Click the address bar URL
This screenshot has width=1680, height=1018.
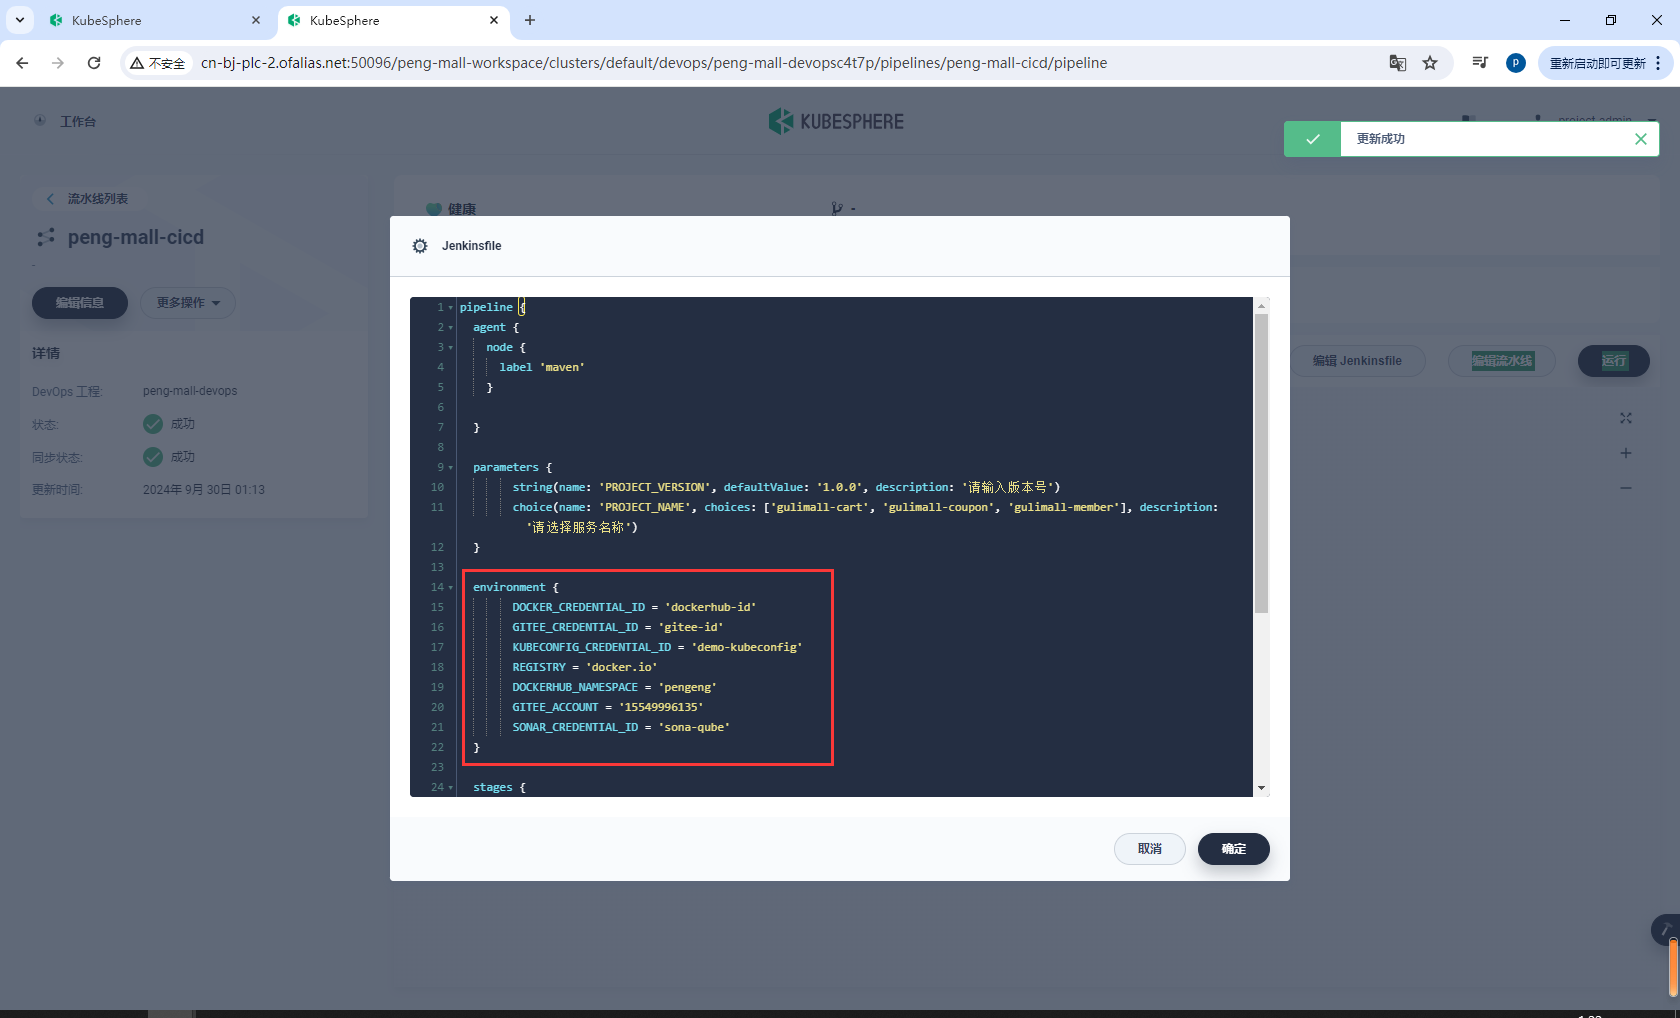pos(654,63)
